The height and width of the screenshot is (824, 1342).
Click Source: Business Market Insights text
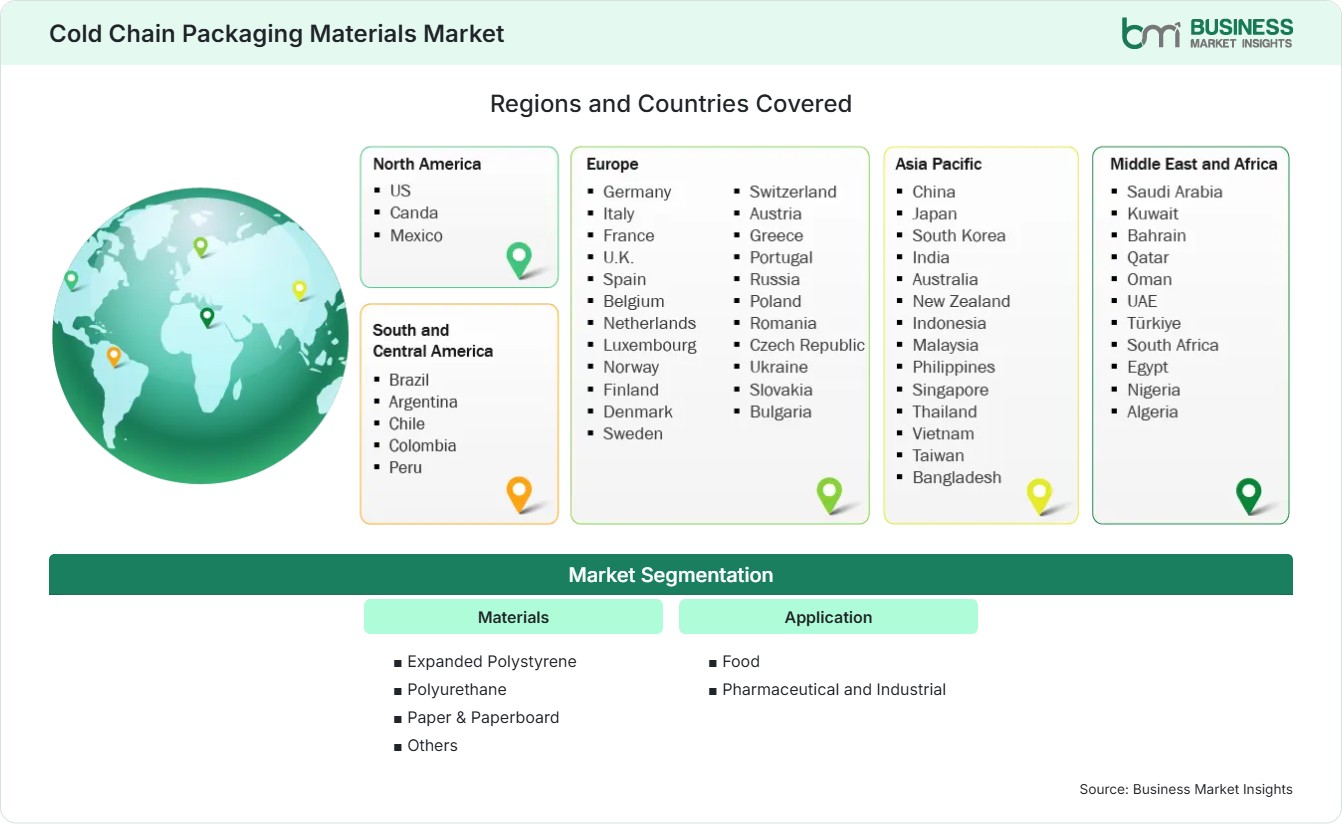pyautogui.click(x=1186, y=789)
